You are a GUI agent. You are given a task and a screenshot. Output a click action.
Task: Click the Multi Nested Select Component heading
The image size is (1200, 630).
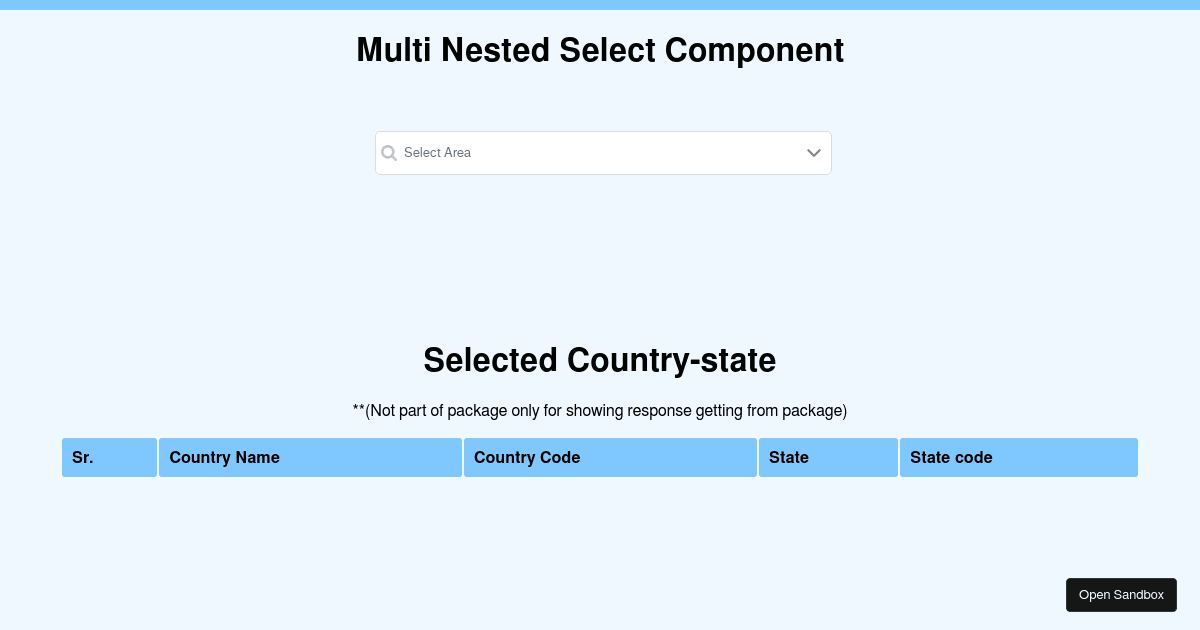pyautogui.click(x=600, y=50)
